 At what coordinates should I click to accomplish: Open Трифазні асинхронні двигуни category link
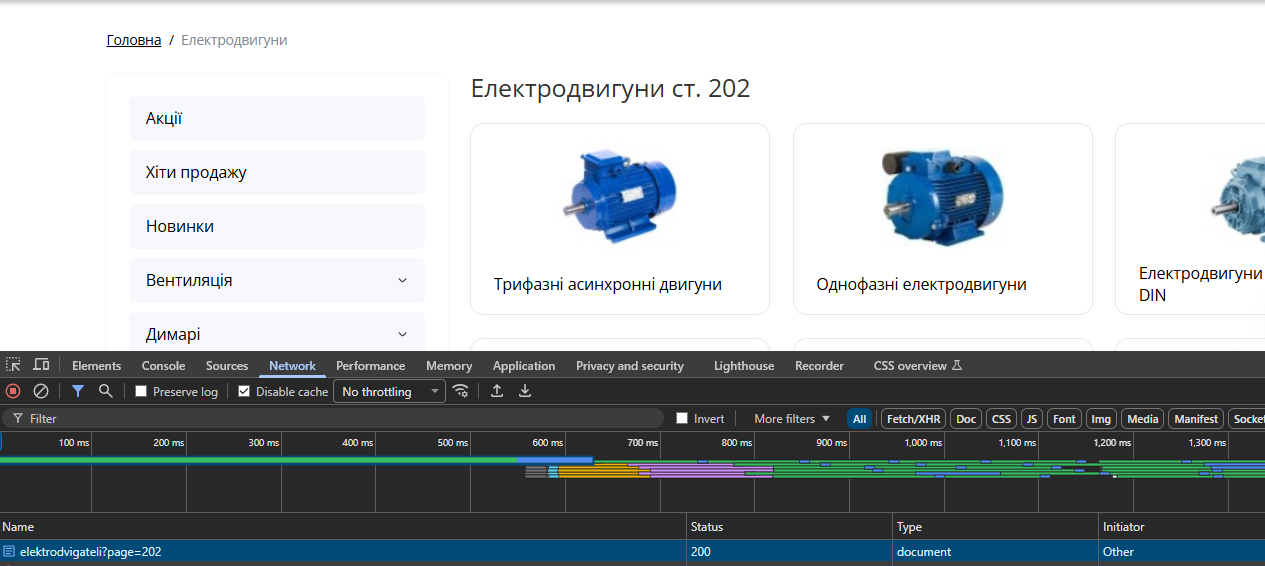pos(608,285)
